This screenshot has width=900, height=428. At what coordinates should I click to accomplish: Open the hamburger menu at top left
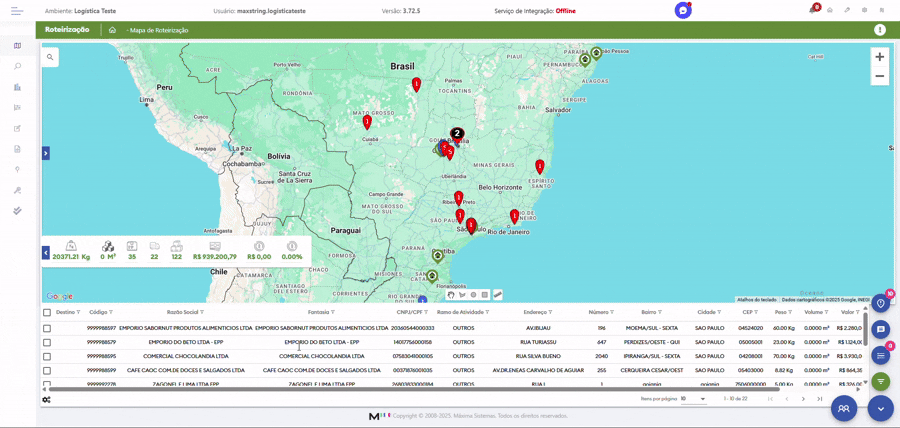pyautogui.click(x=17, y=11)
